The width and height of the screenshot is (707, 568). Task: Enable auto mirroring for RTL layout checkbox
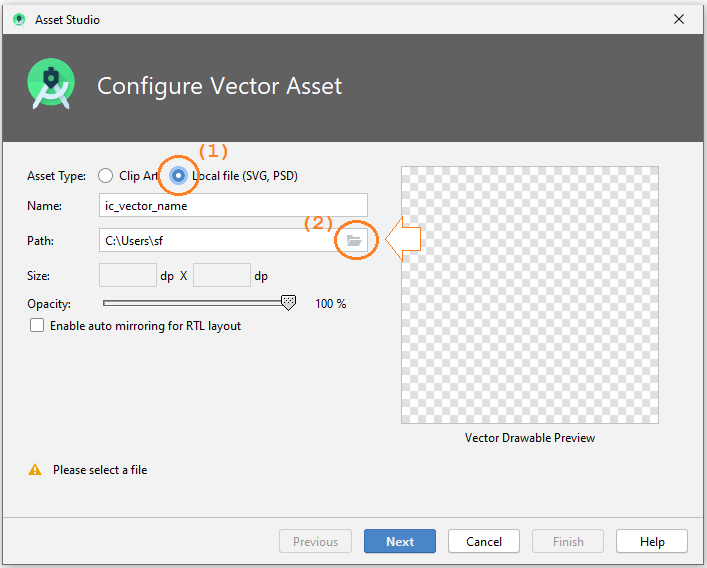point(37,325)
